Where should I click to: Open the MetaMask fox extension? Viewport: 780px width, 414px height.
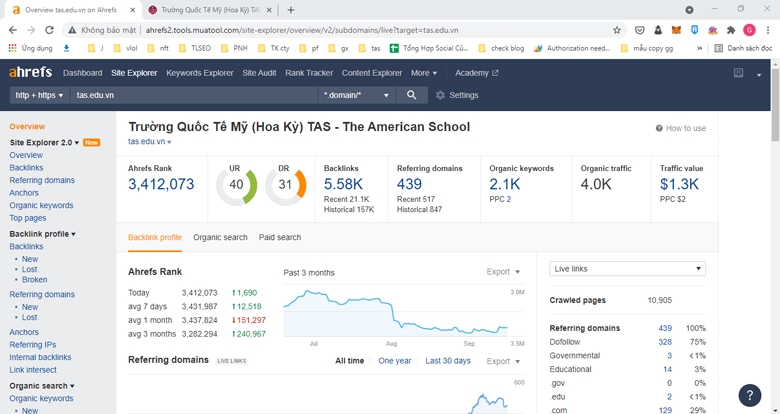(x=676, y=30)
